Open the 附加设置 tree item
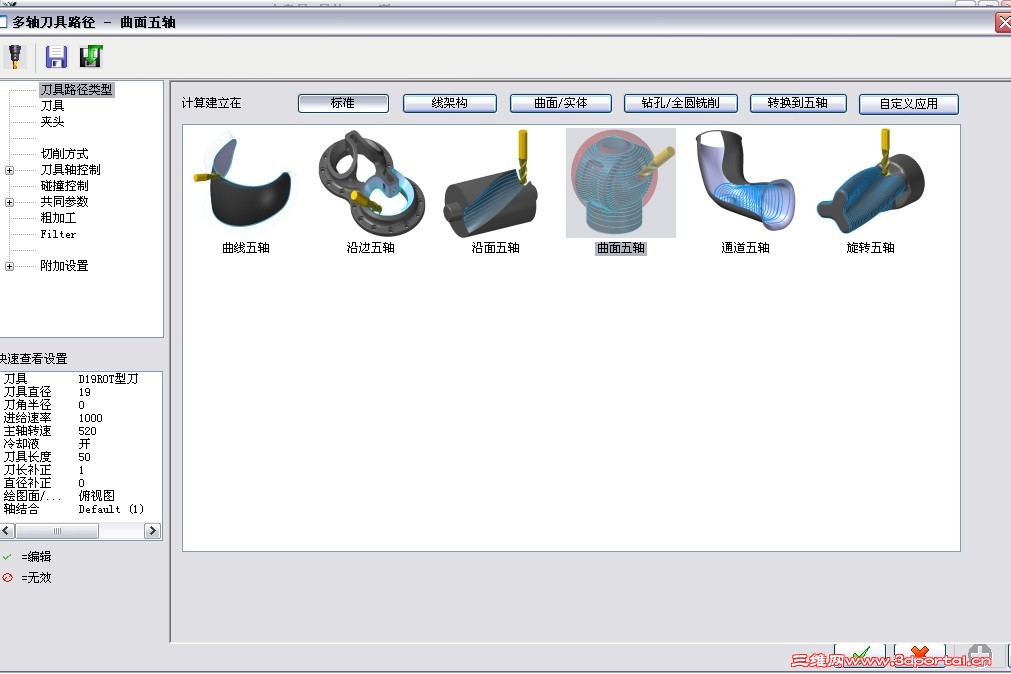Image resolution: width=1011 pixels, height=674 pixels. pos(64,266)
